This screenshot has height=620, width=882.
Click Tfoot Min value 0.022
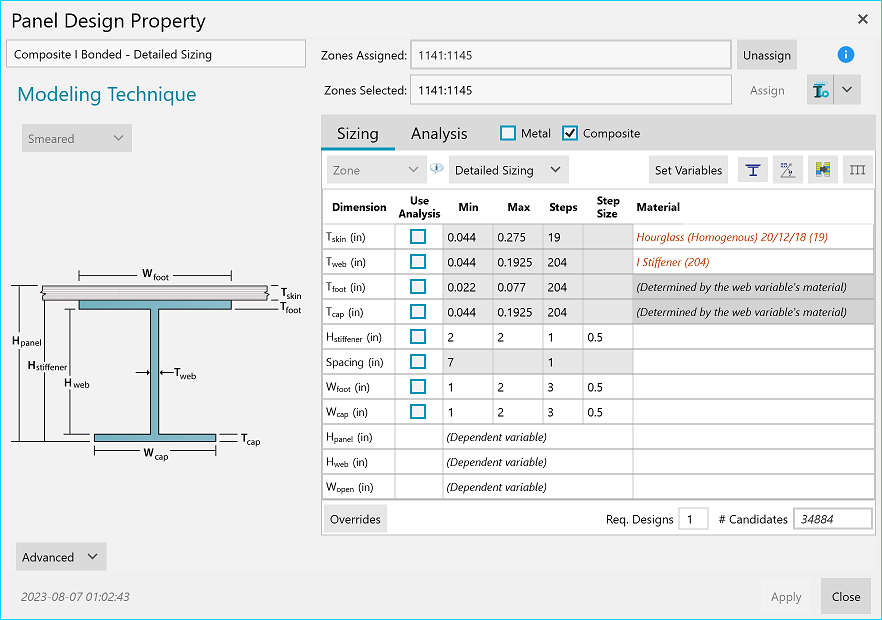[468, 287]
